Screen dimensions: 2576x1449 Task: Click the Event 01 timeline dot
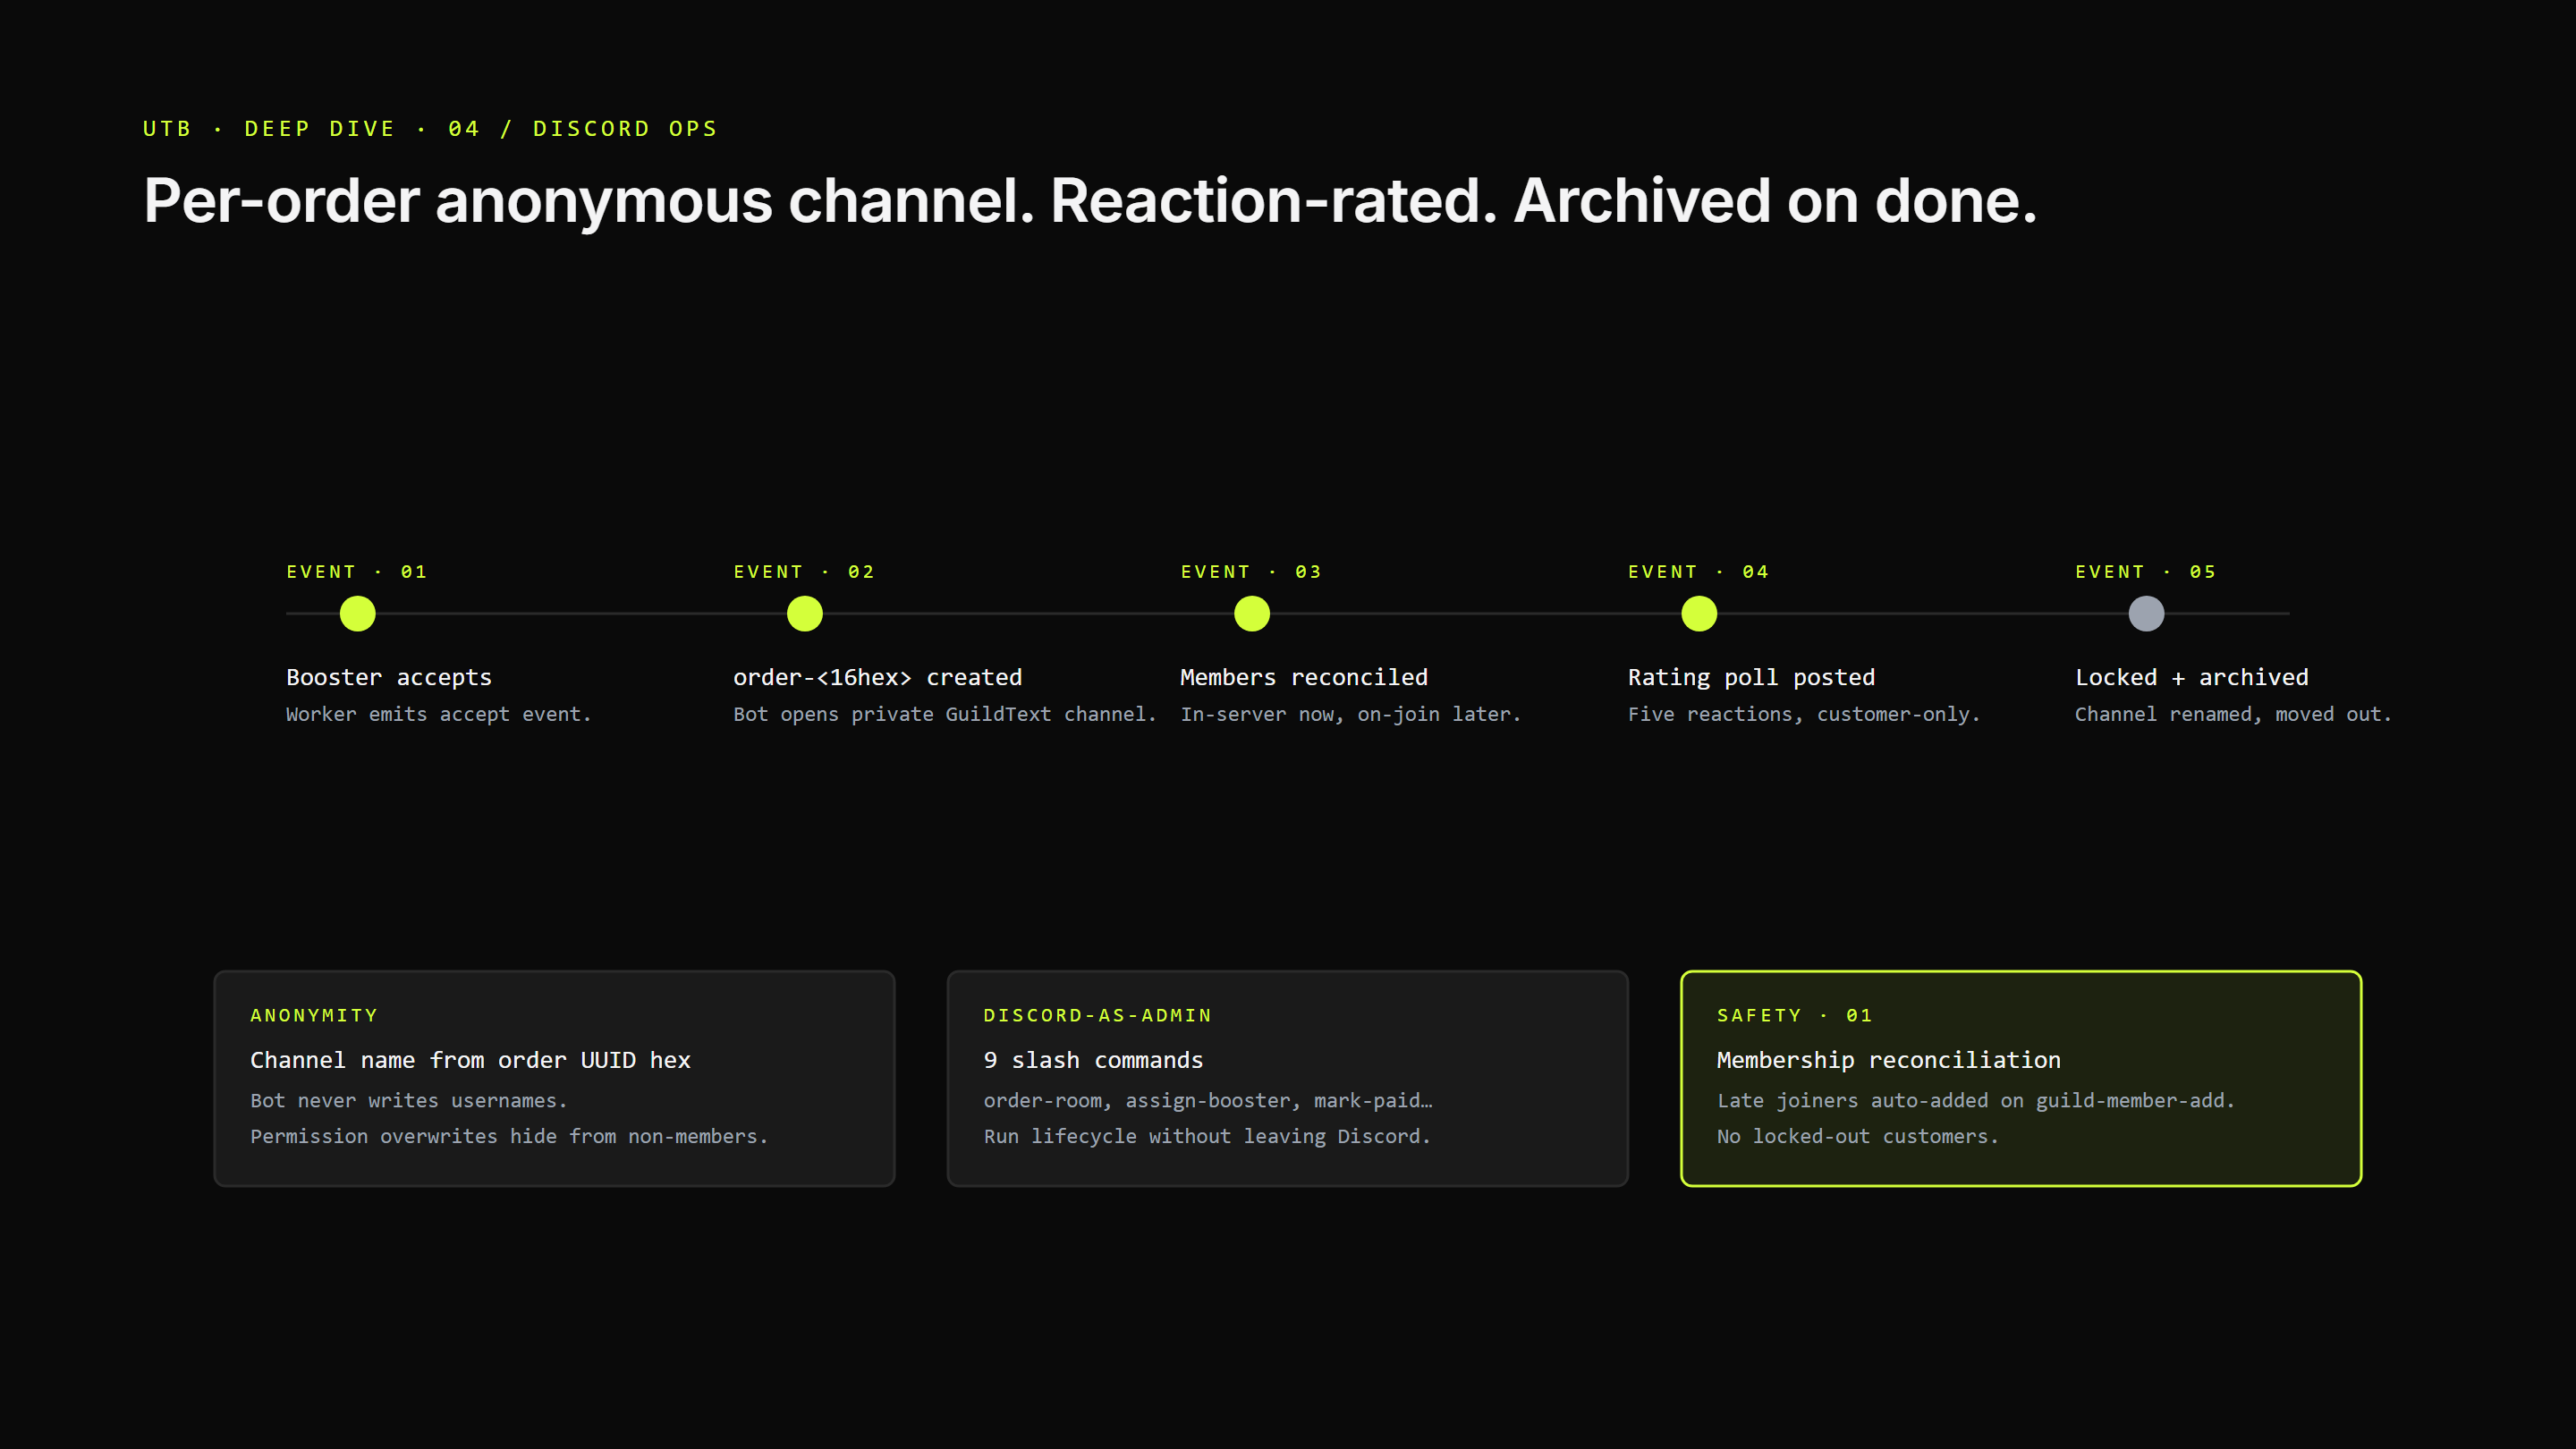click(357, 613)
